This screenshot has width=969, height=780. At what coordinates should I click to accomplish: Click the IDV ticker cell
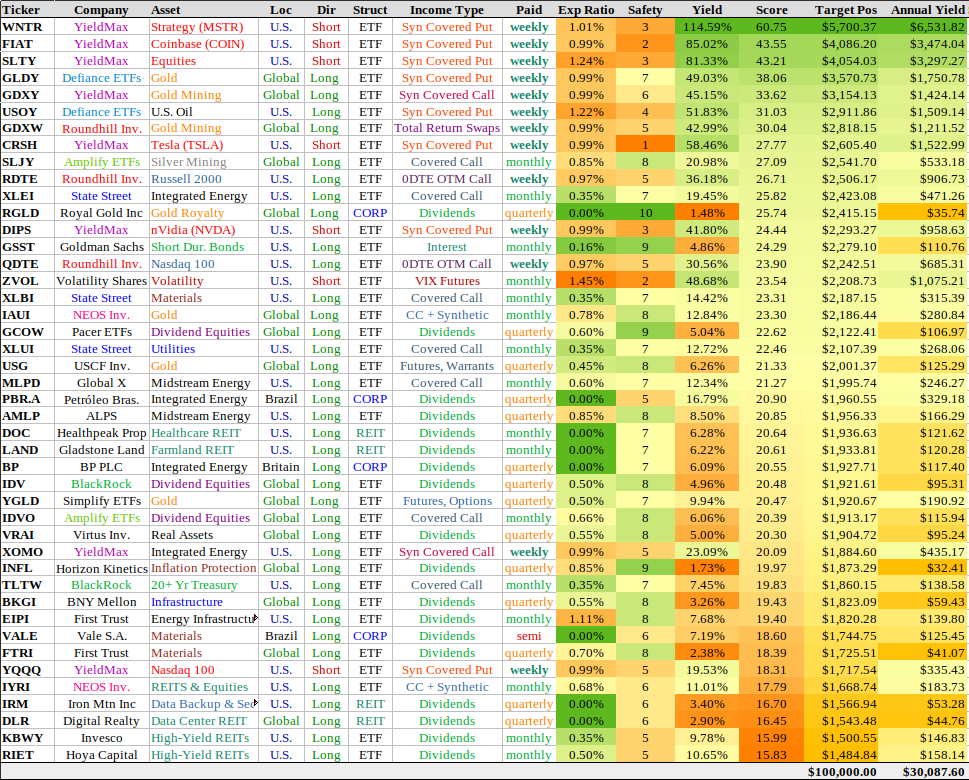27,484
